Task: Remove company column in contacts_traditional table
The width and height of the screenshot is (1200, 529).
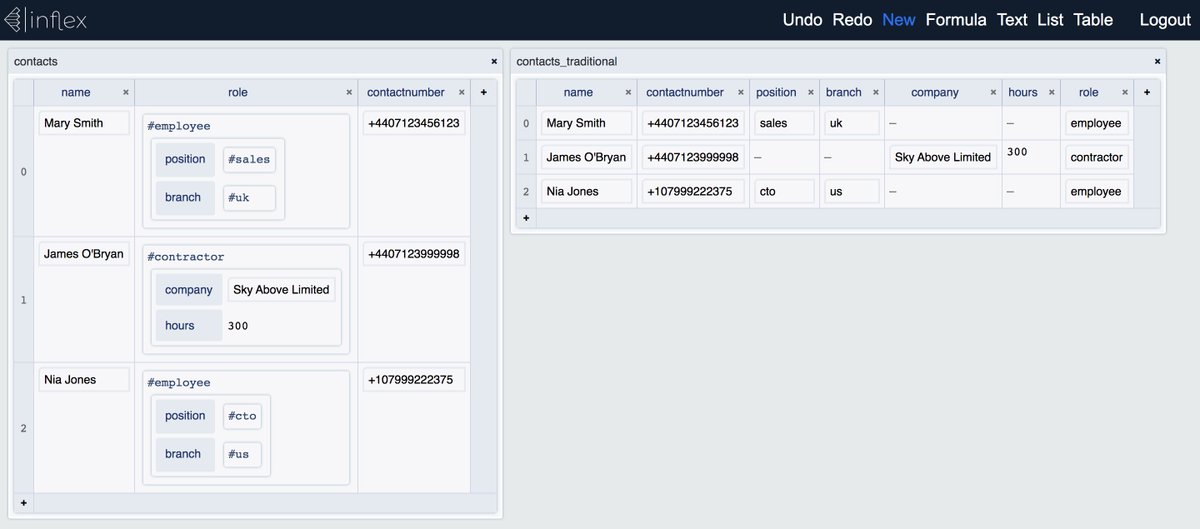Action: (994, 92)
